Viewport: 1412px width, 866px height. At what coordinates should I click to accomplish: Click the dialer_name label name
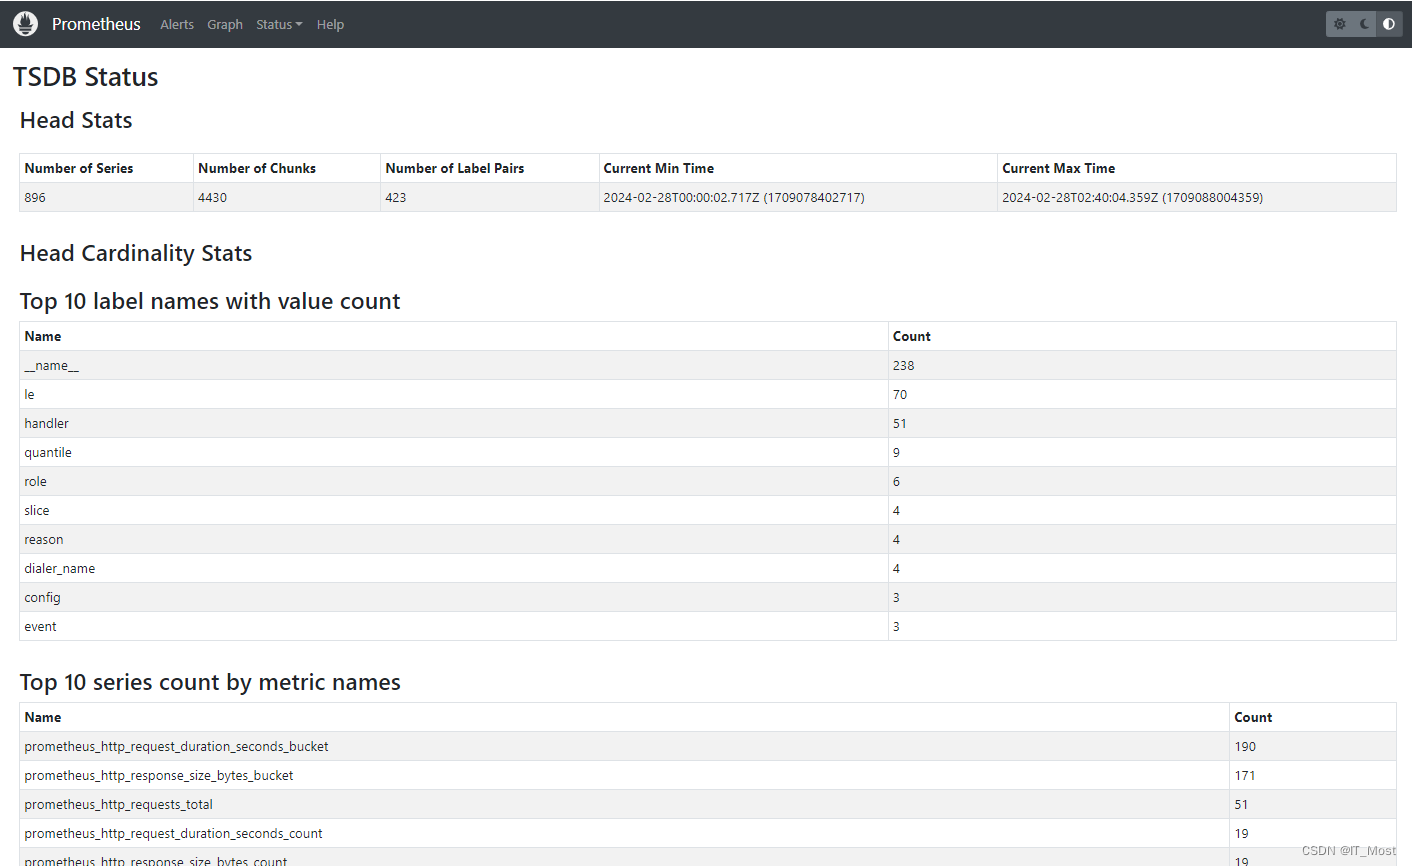click(60, 568)
